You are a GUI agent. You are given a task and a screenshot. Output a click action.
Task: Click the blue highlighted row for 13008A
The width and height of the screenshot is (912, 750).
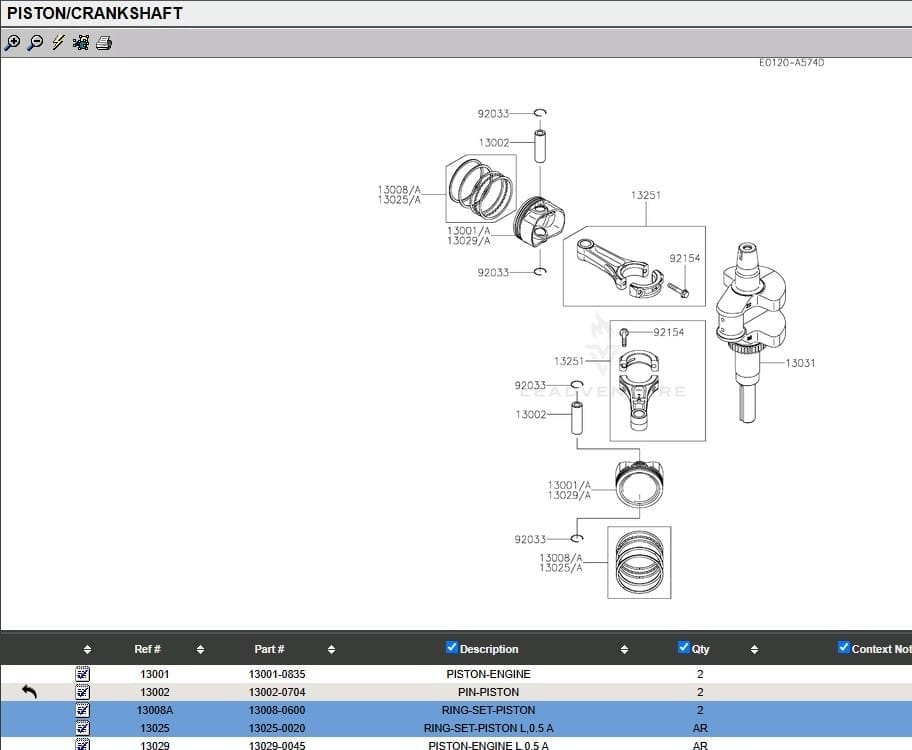pyautogui.click(x=148, y=710)
